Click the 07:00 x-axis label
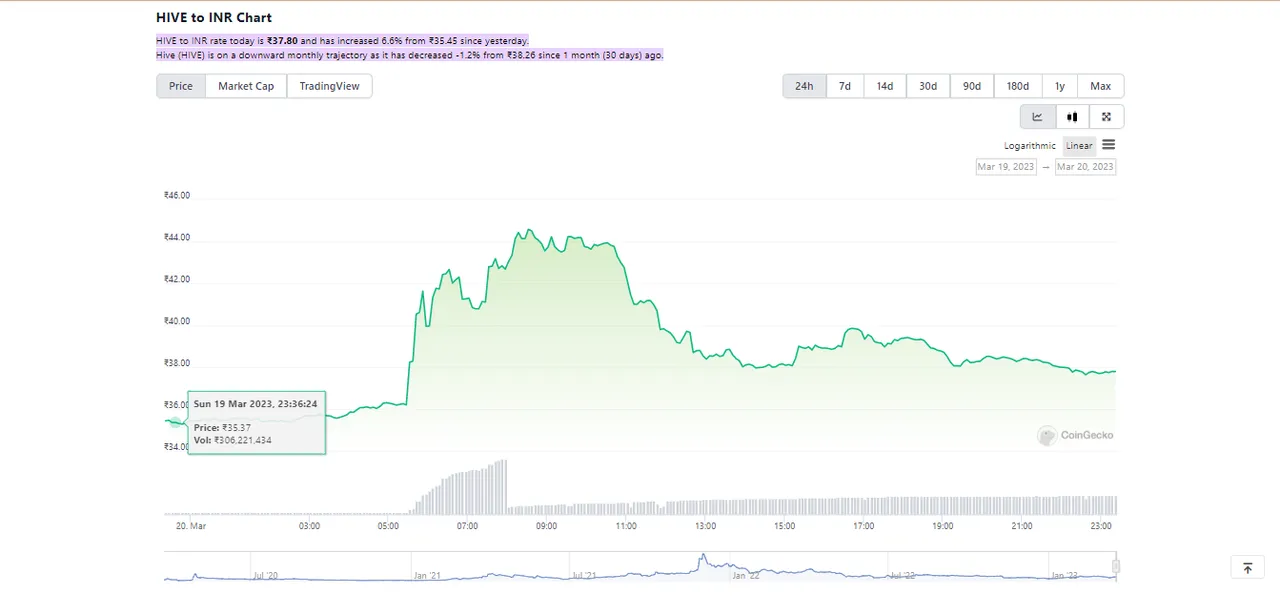The image size is (1280, 597). (x=467, y=526)
